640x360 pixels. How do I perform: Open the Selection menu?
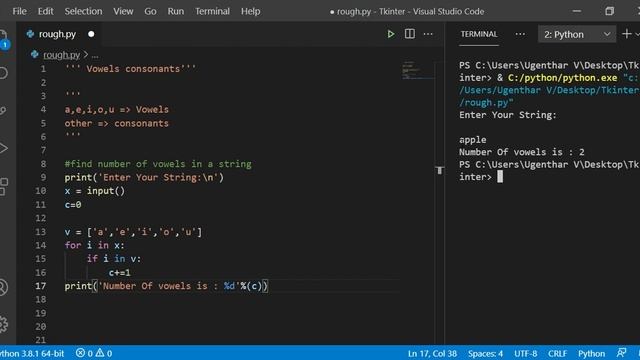pyautogui.click(x=83, y=11)
